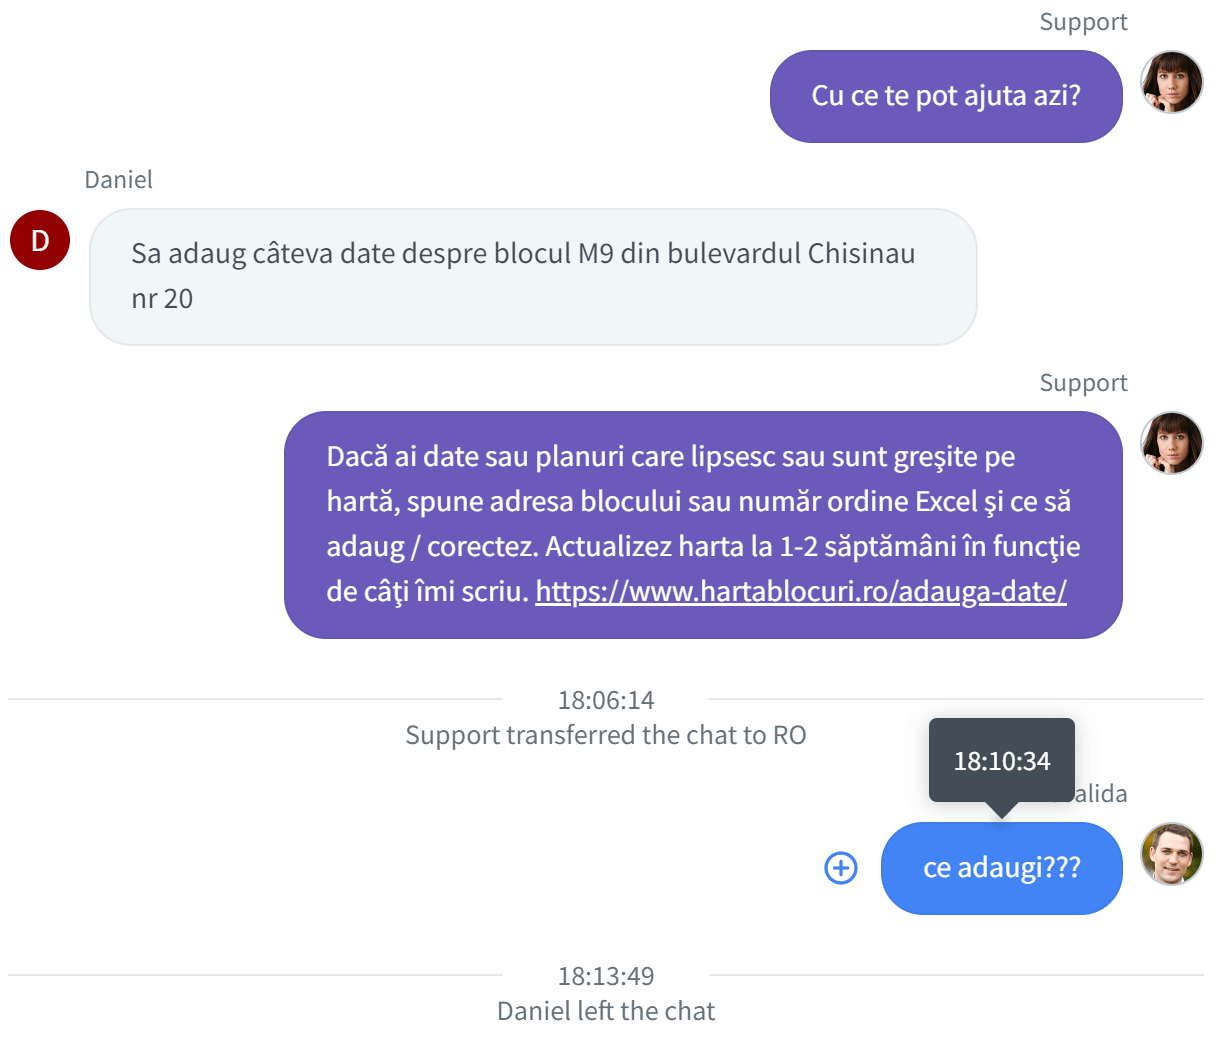
Task: Click the 'Daniel' sender name label
Action: tap(118, 180)
